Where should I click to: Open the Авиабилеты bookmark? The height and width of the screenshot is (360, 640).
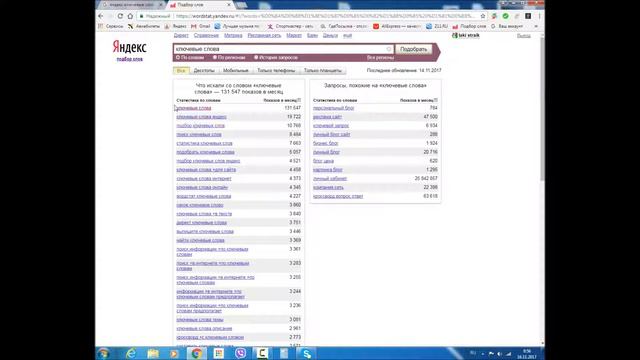coord(144,26)
